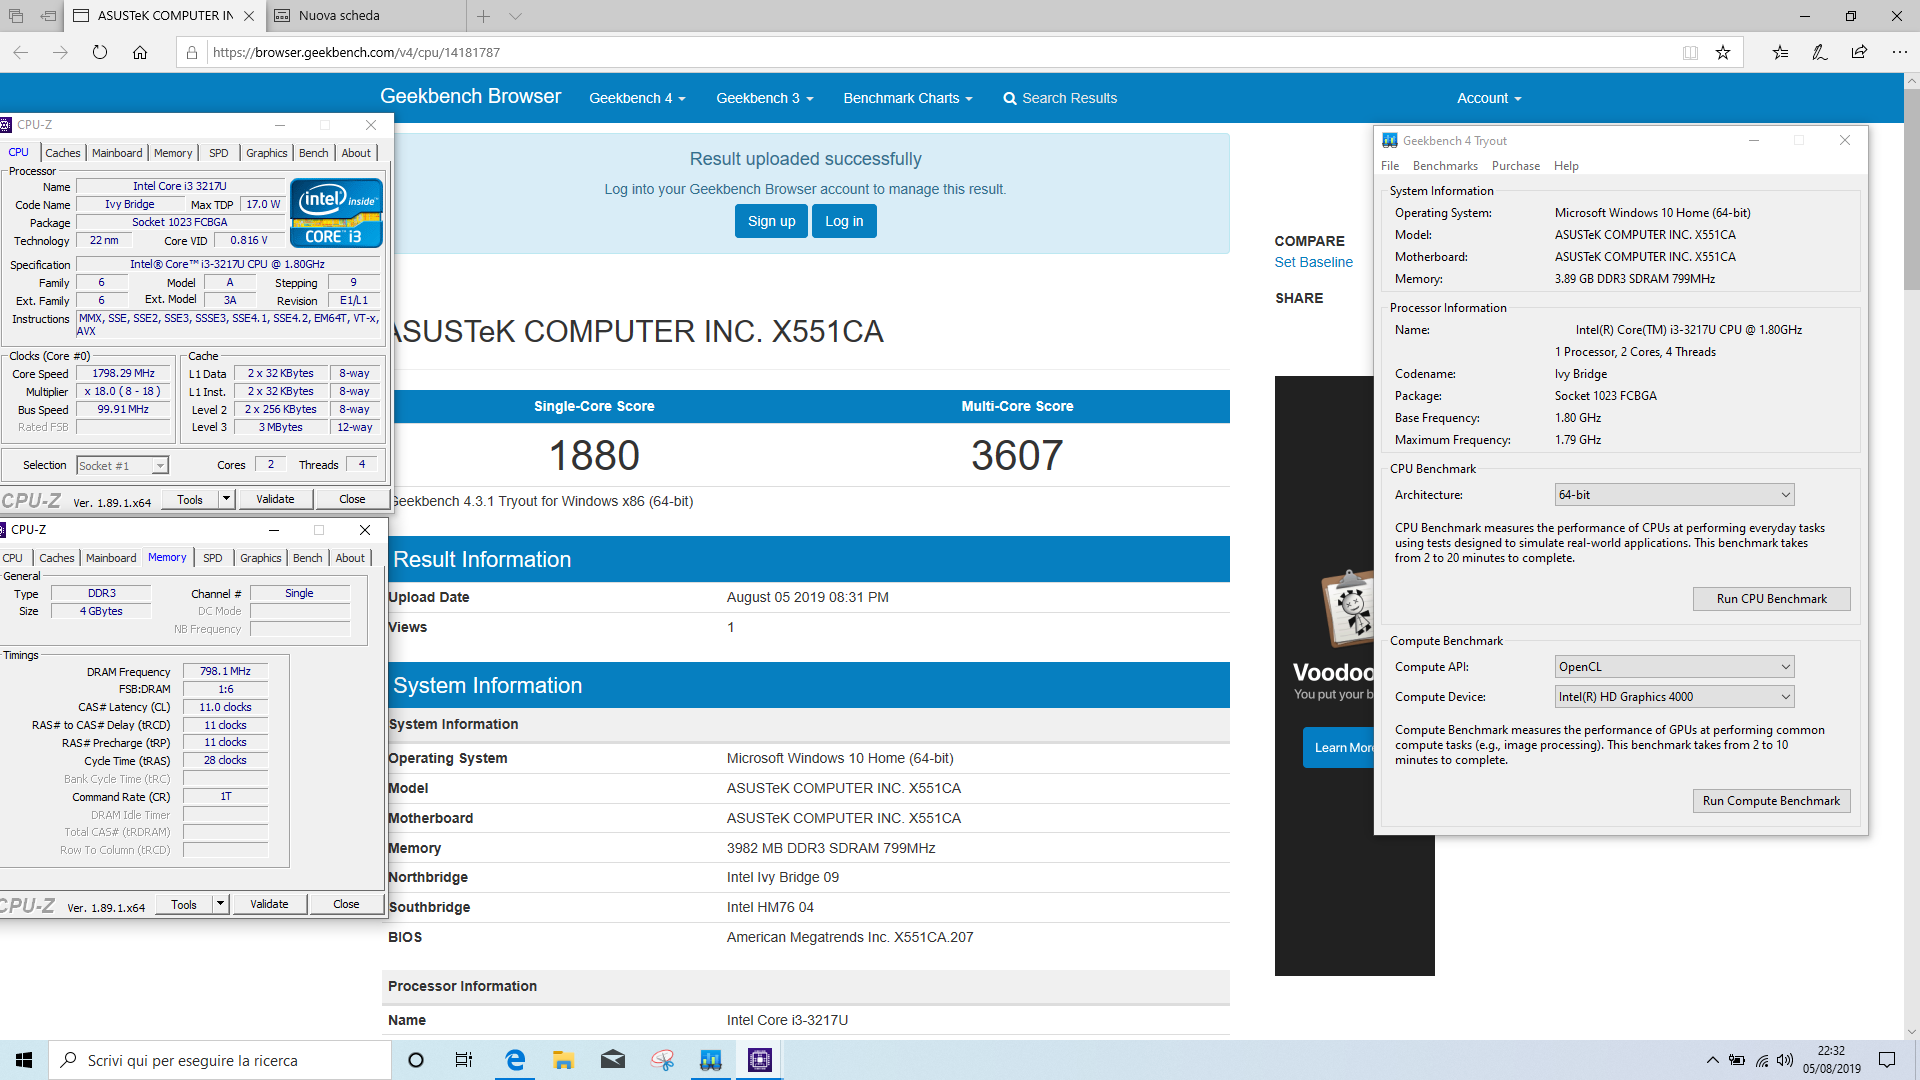This screenshot has height=1080, width=1920.
Task: Open Search Results page
Action: [1060, 98]
